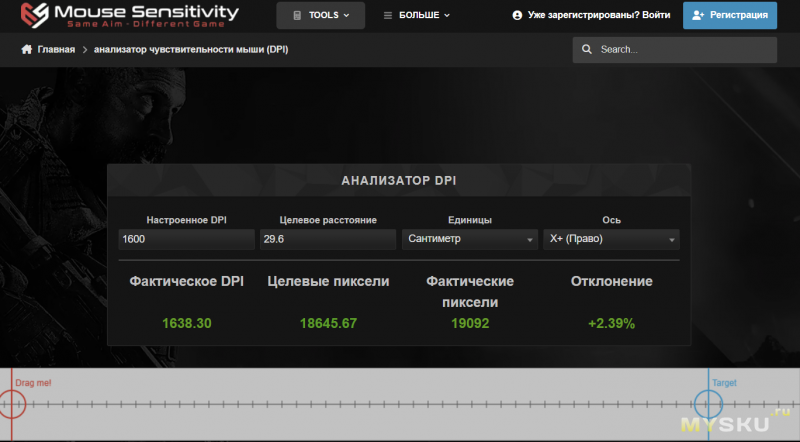Click the Войти sign-in link
This screenshot has width=800, height=442.
click(656, 16)
